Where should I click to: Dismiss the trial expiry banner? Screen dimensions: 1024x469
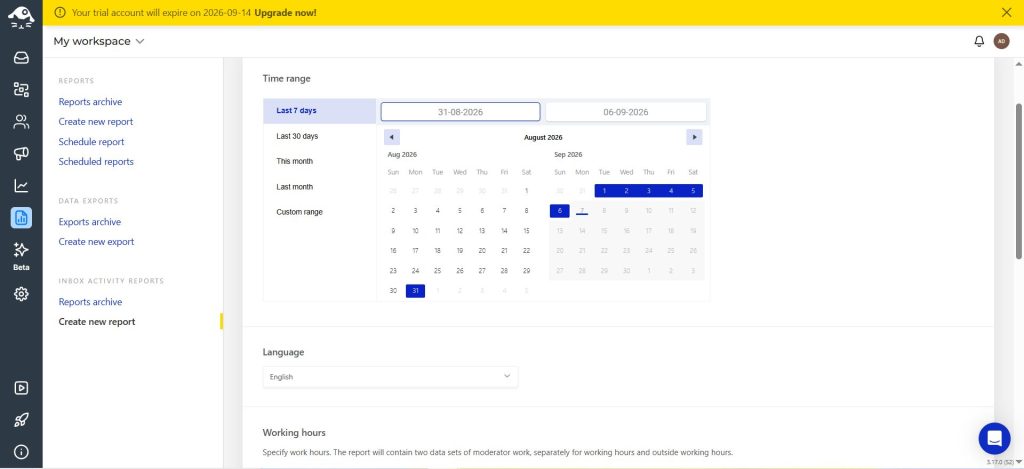[x=1006, y=12]
